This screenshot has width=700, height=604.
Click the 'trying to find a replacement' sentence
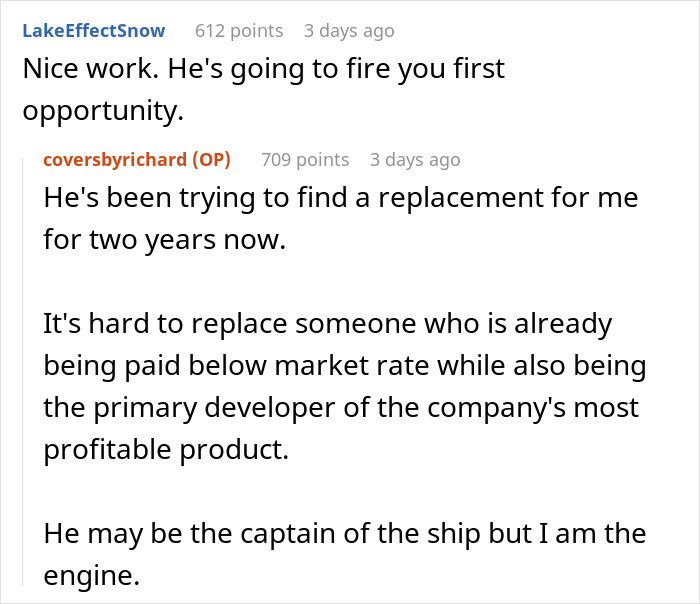(340, 197)
